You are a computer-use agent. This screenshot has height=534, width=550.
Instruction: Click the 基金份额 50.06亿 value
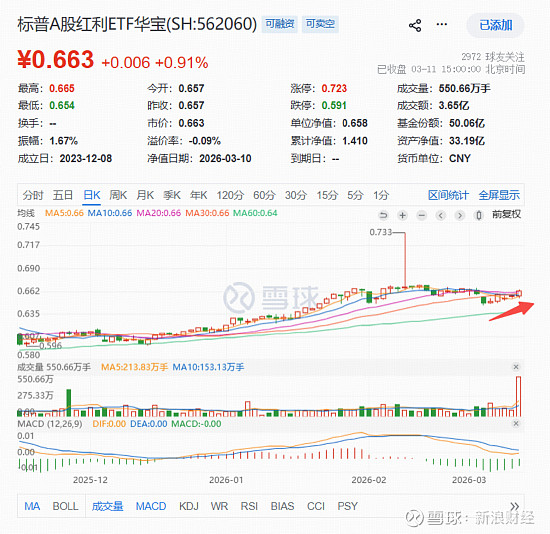pyautogui.click(x=467, y=123)
